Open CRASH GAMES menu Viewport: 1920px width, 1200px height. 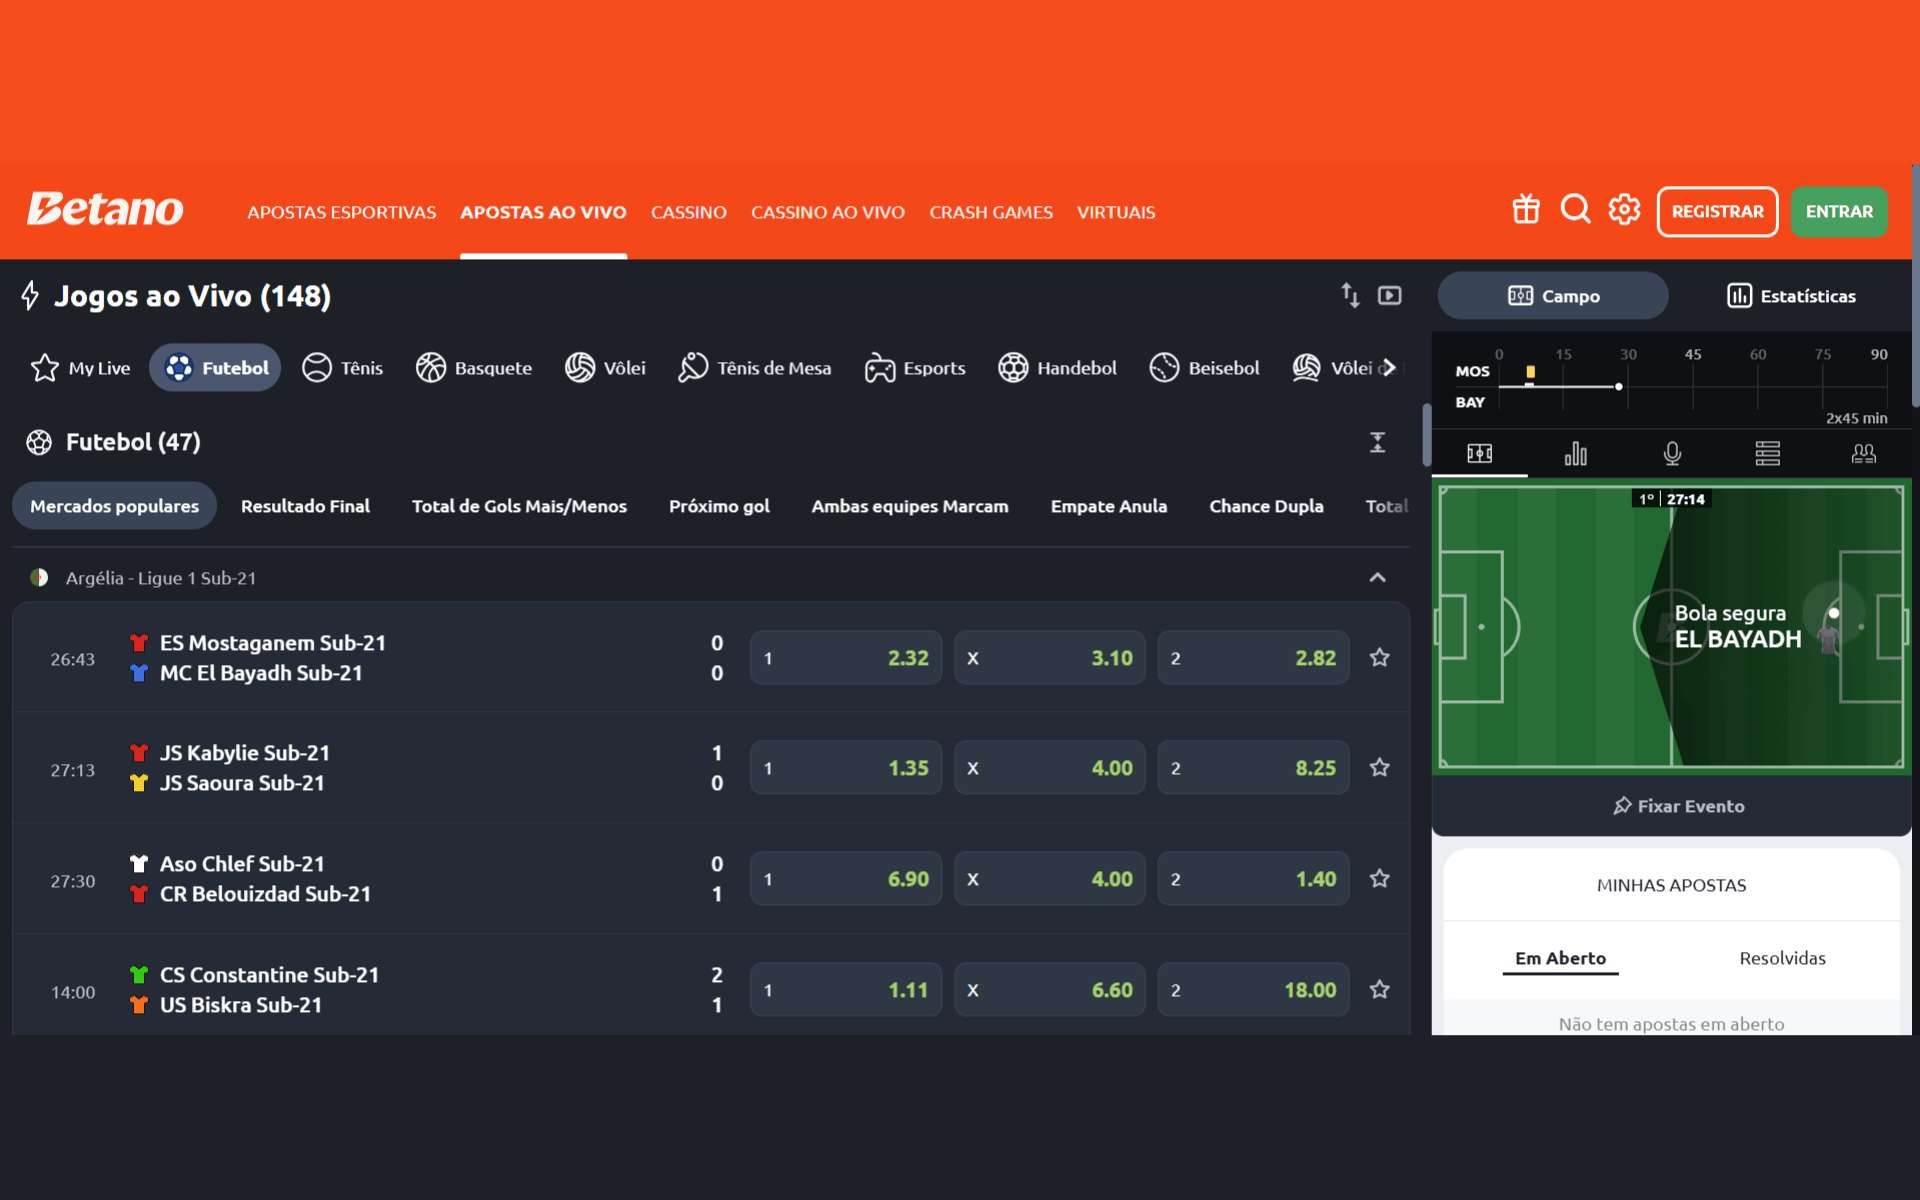991,212
